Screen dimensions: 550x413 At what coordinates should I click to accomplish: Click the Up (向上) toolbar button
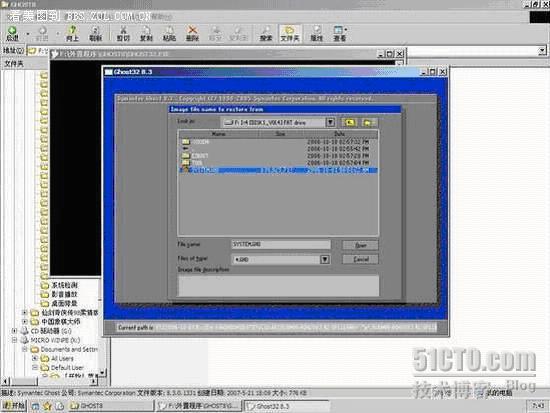pos(72,34)
